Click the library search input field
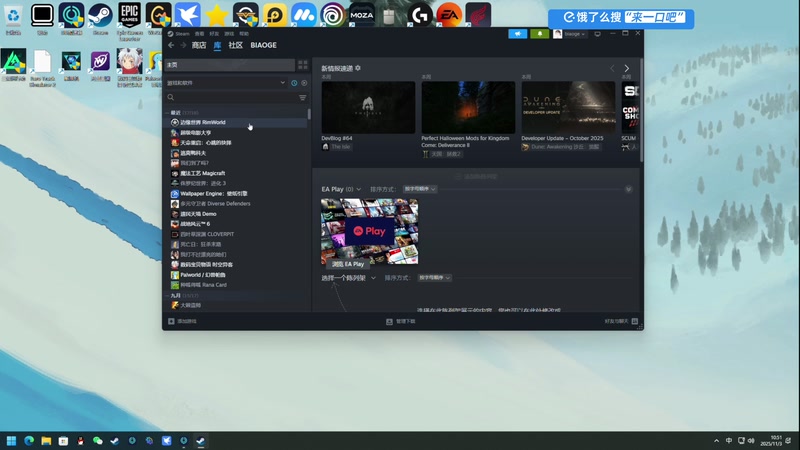The image size is (800, 450). (236, 97)
